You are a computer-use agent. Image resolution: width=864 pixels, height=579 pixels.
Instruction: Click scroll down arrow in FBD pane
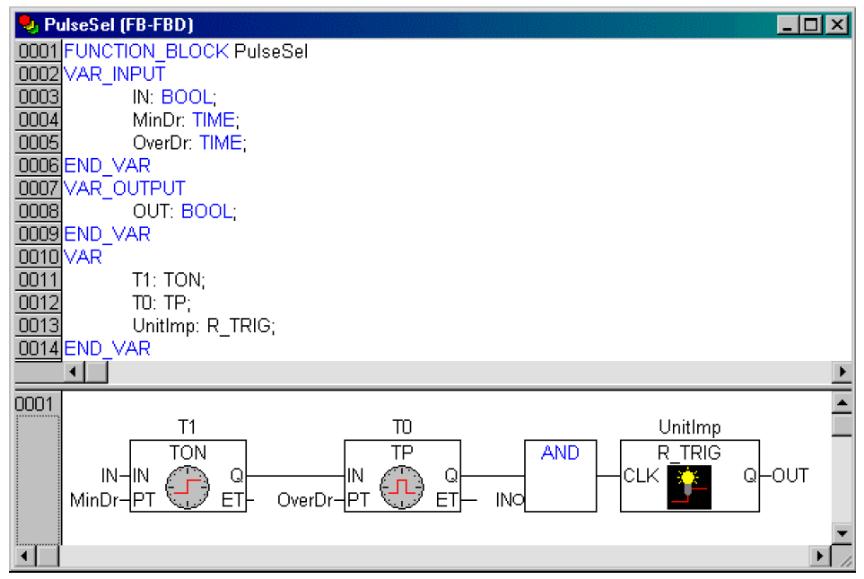pyautogui.click(x=841, y=533)
